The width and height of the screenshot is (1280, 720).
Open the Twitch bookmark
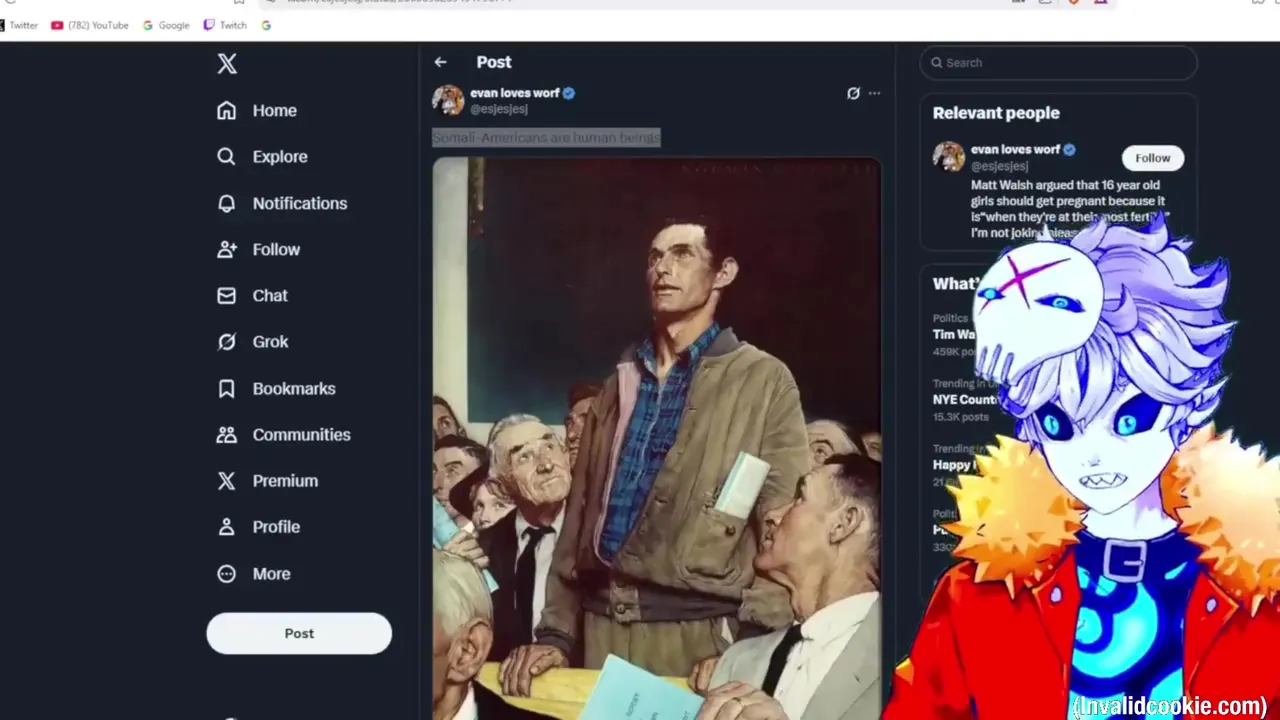[225, 25]
